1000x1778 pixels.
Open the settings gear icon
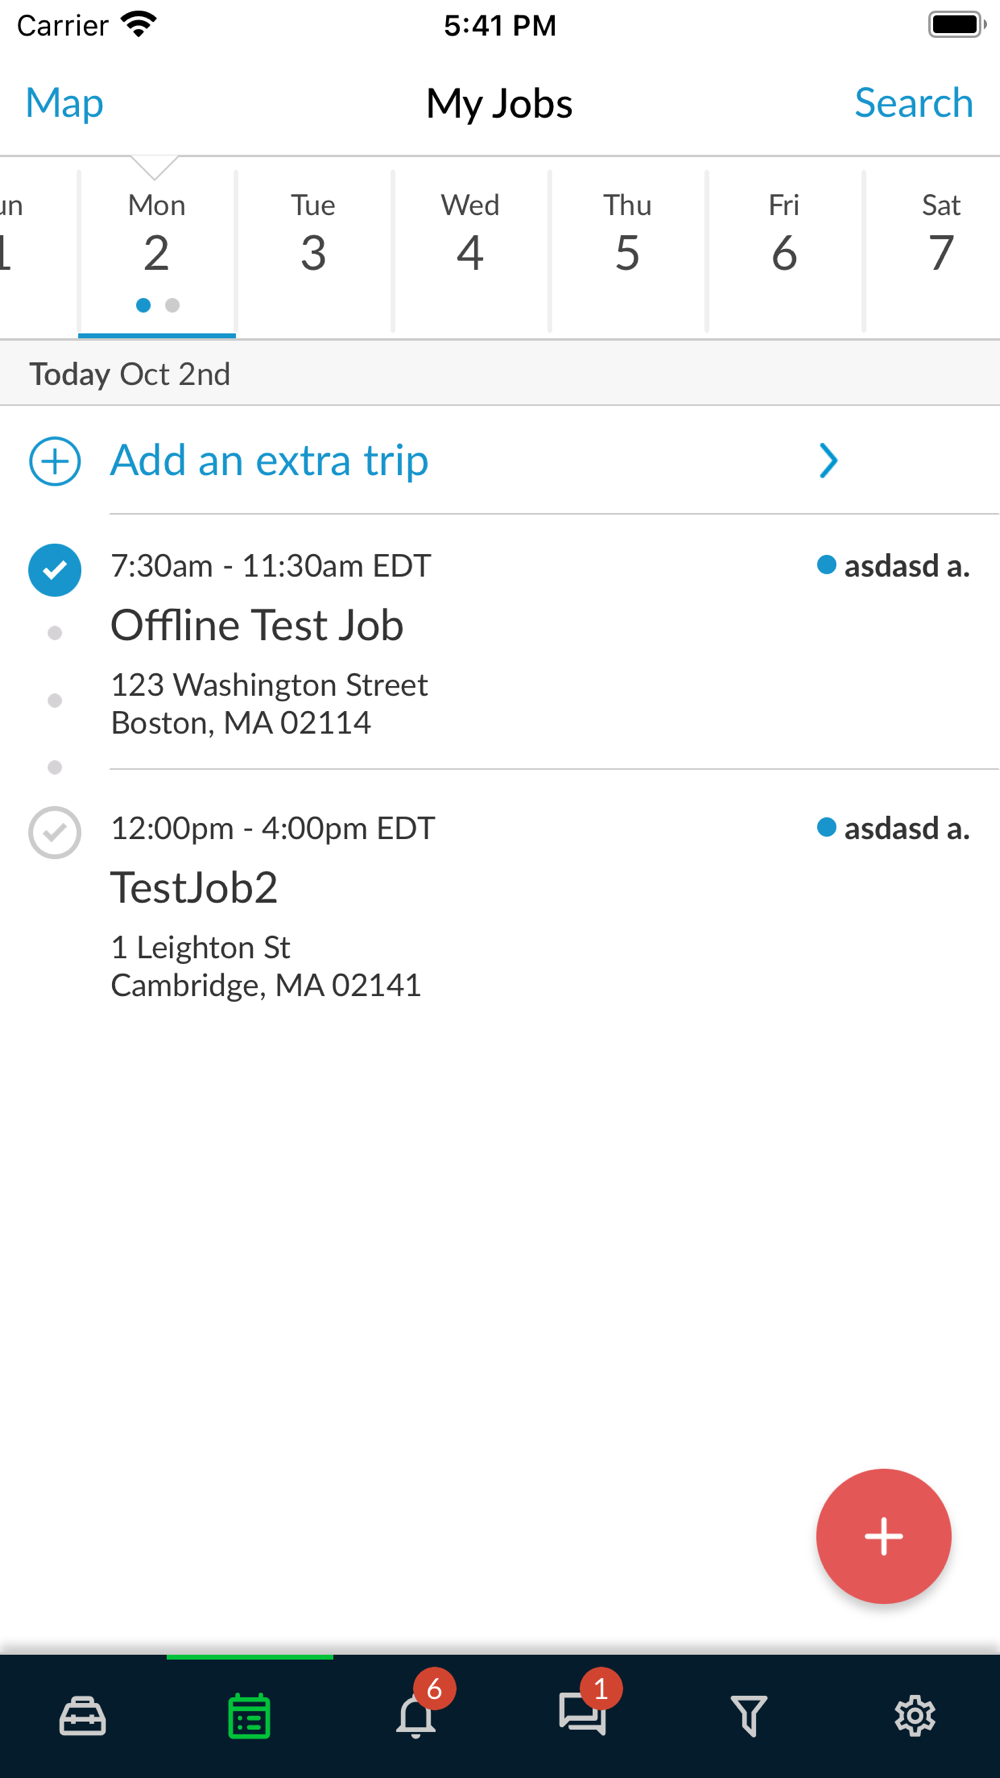pyautogui.click(x=914, y=1716)
